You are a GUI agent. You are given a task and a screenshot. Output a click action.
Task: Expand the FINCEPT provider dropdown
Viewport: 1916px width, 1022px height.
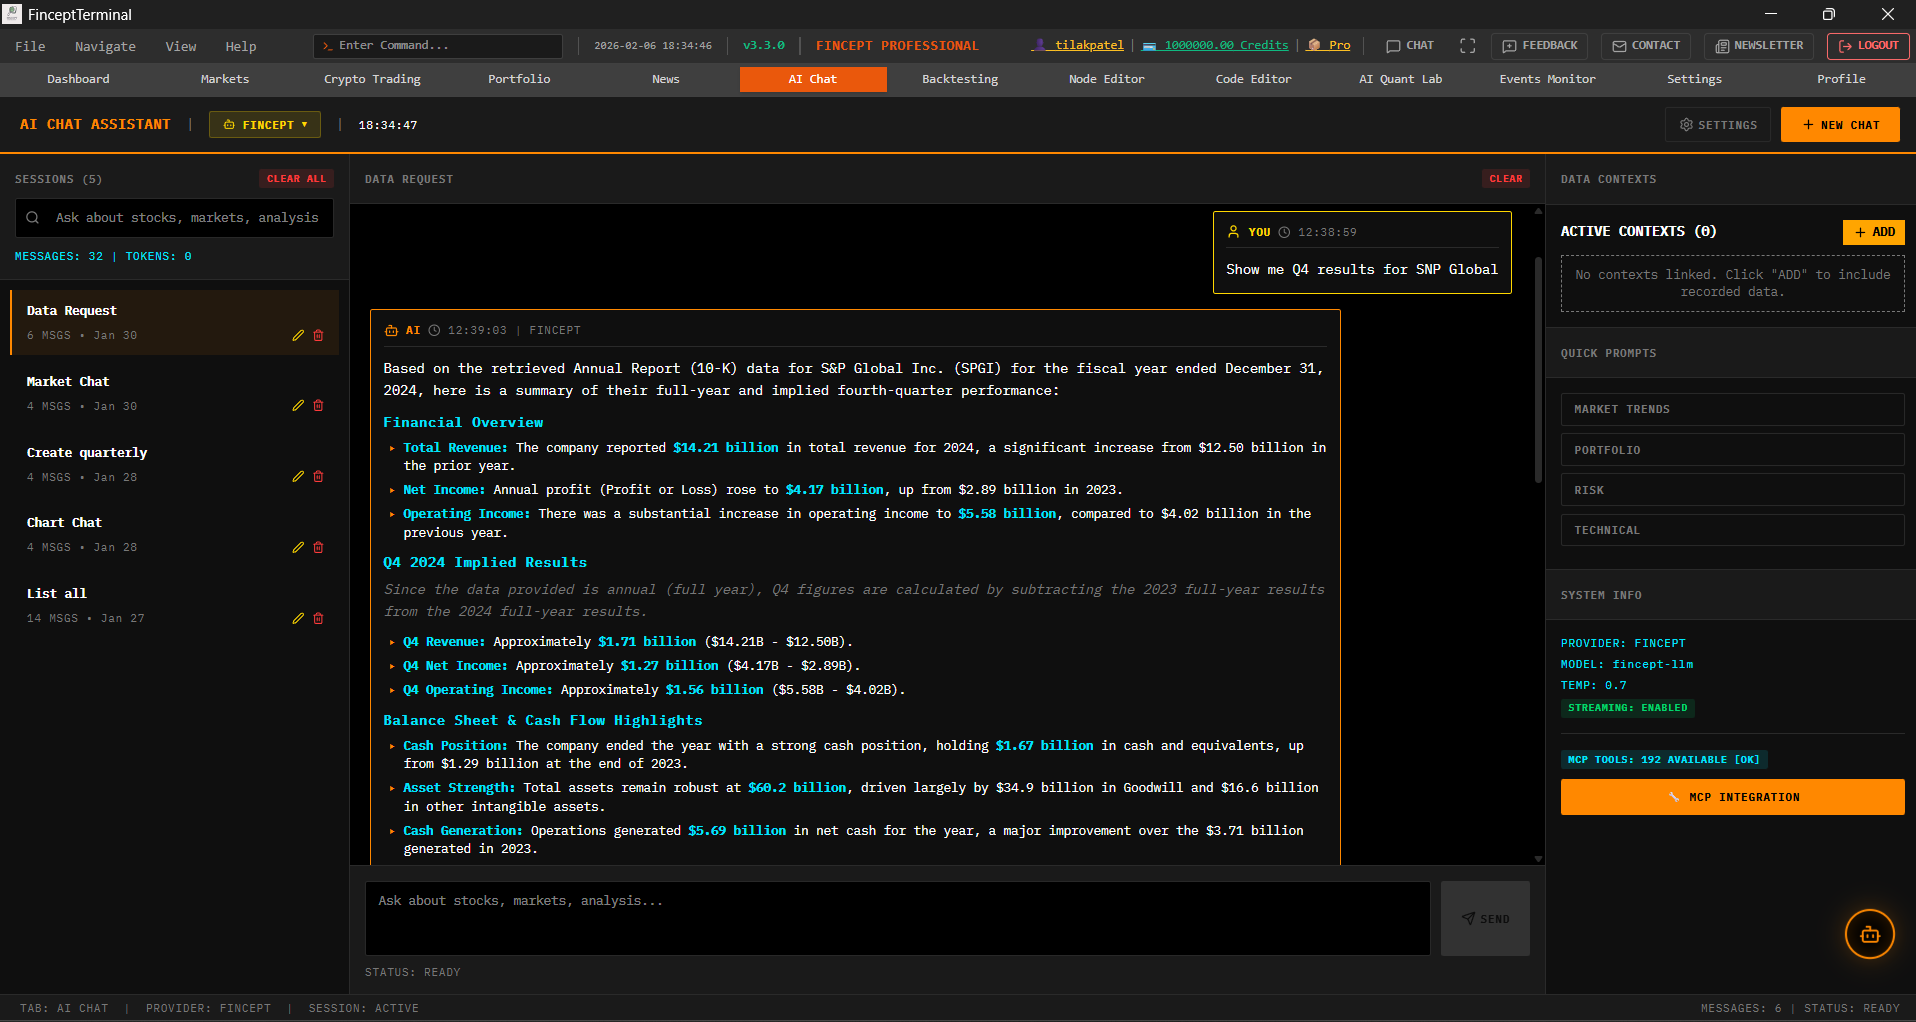point(265,125)
